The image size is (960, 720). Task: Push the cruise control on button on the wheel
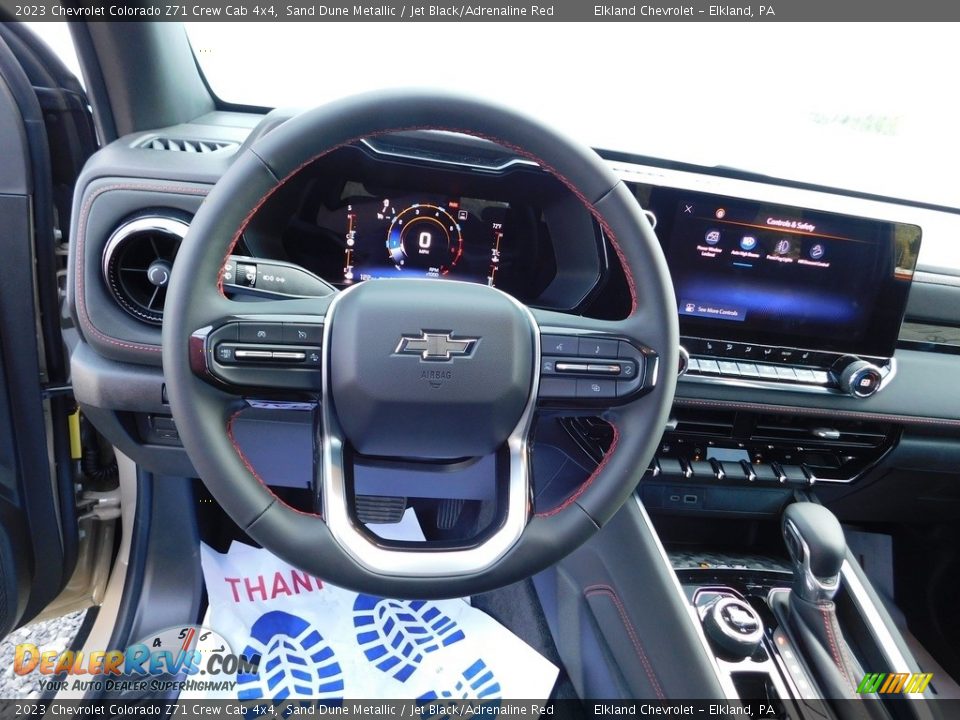click(261, 334)
